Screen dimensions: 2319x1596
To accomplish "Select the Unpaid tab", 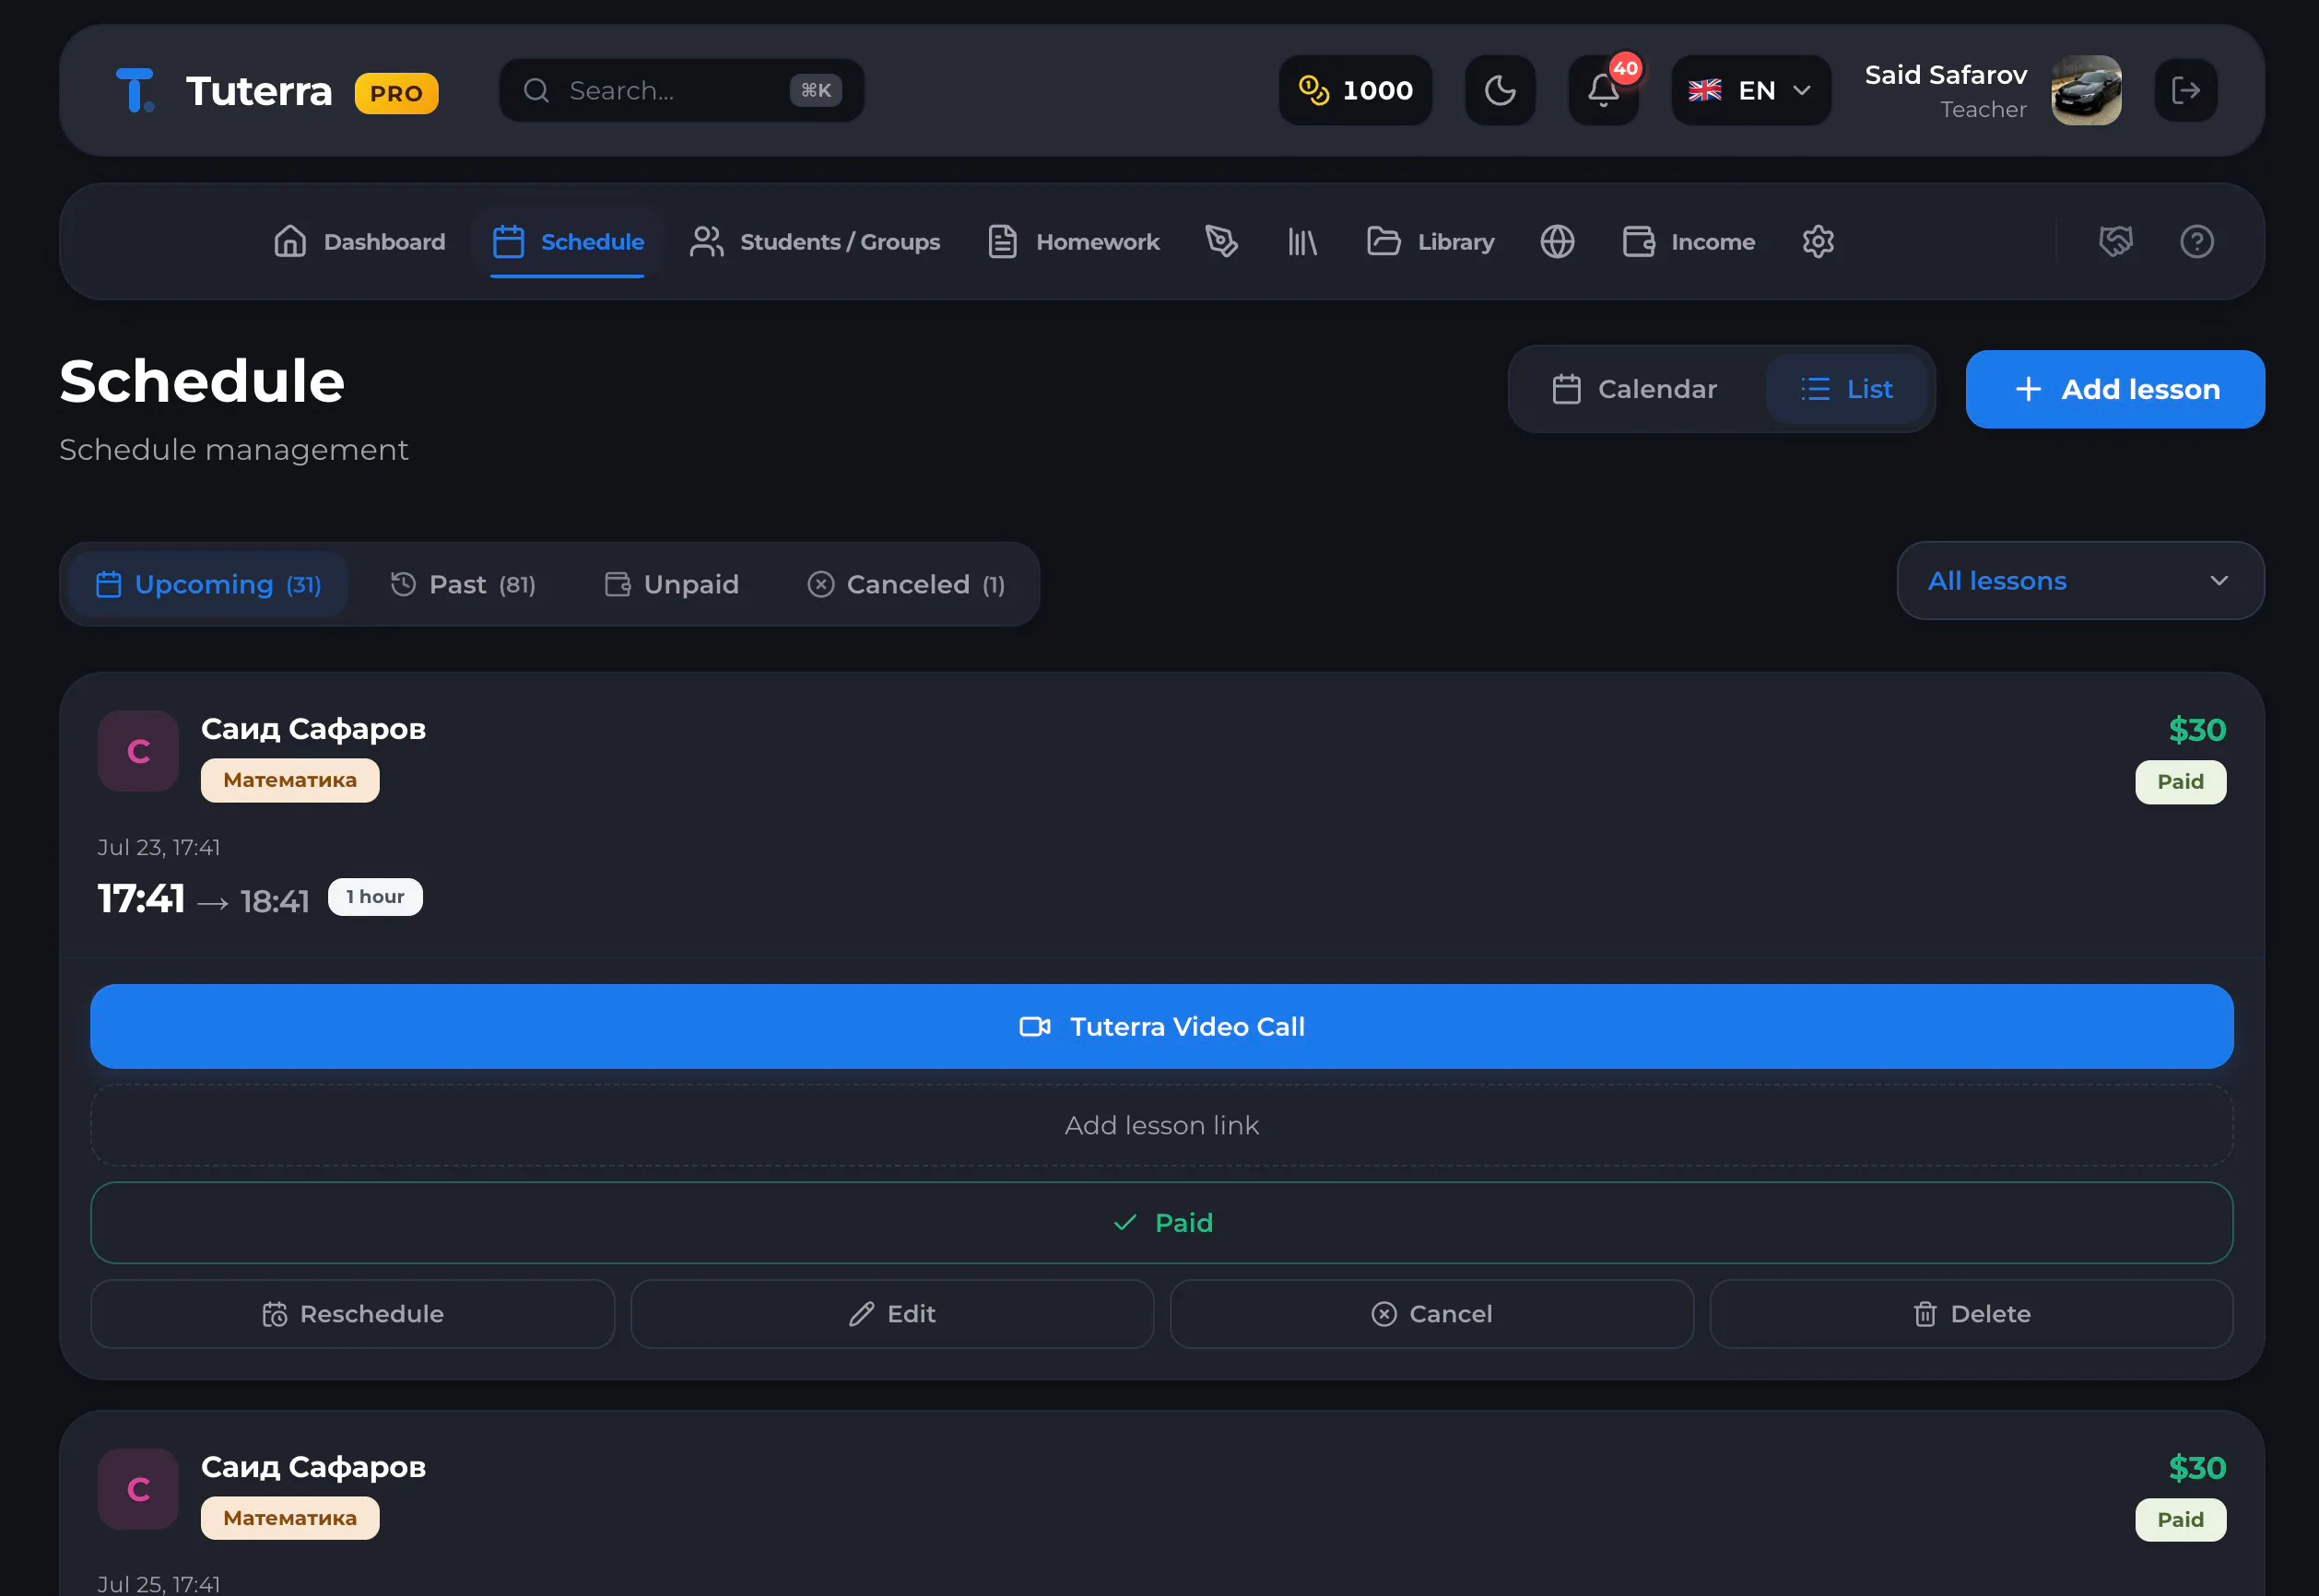I will point(672,584).
